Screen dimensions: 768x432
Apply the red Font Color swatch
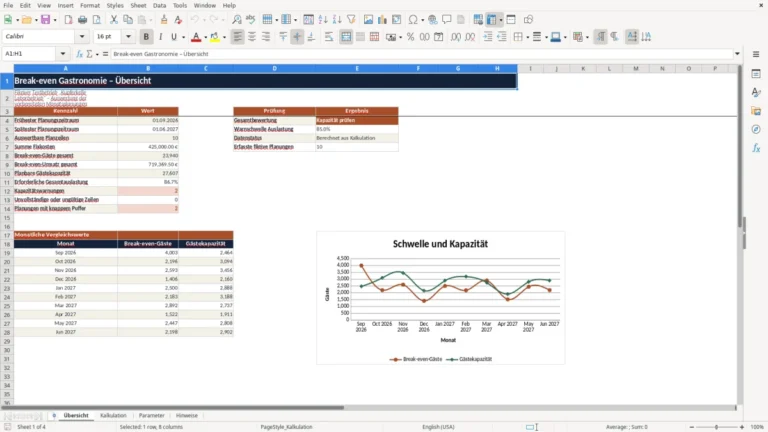[196, 37]
